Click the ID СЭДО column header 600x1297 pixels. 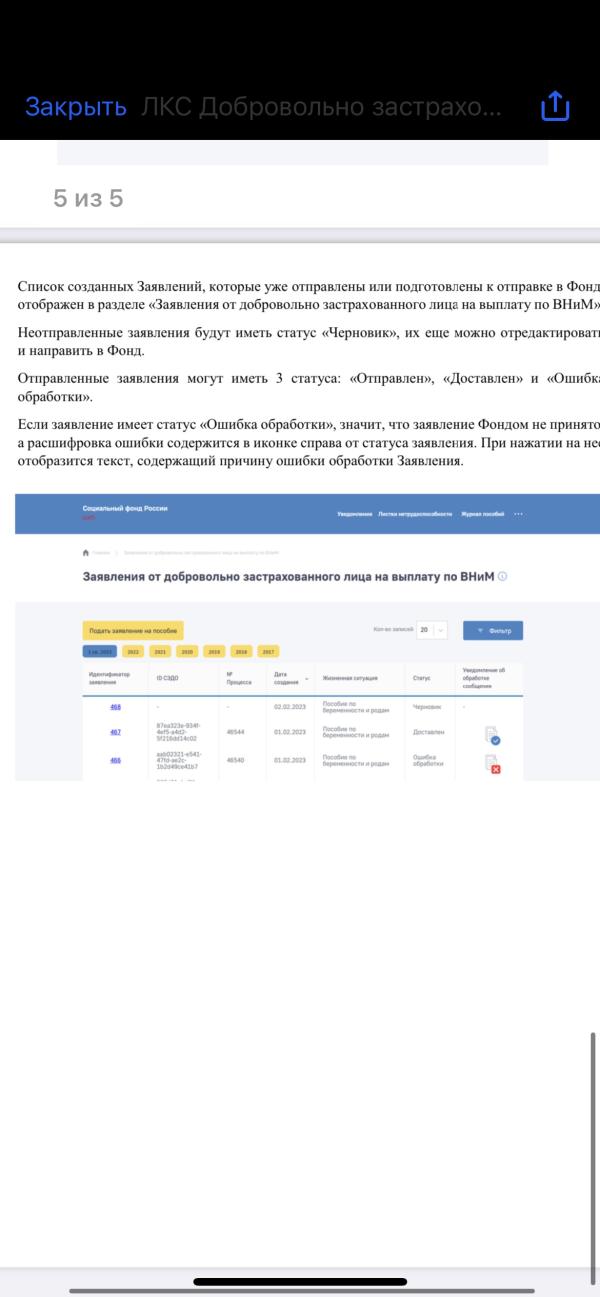[167, 678]
